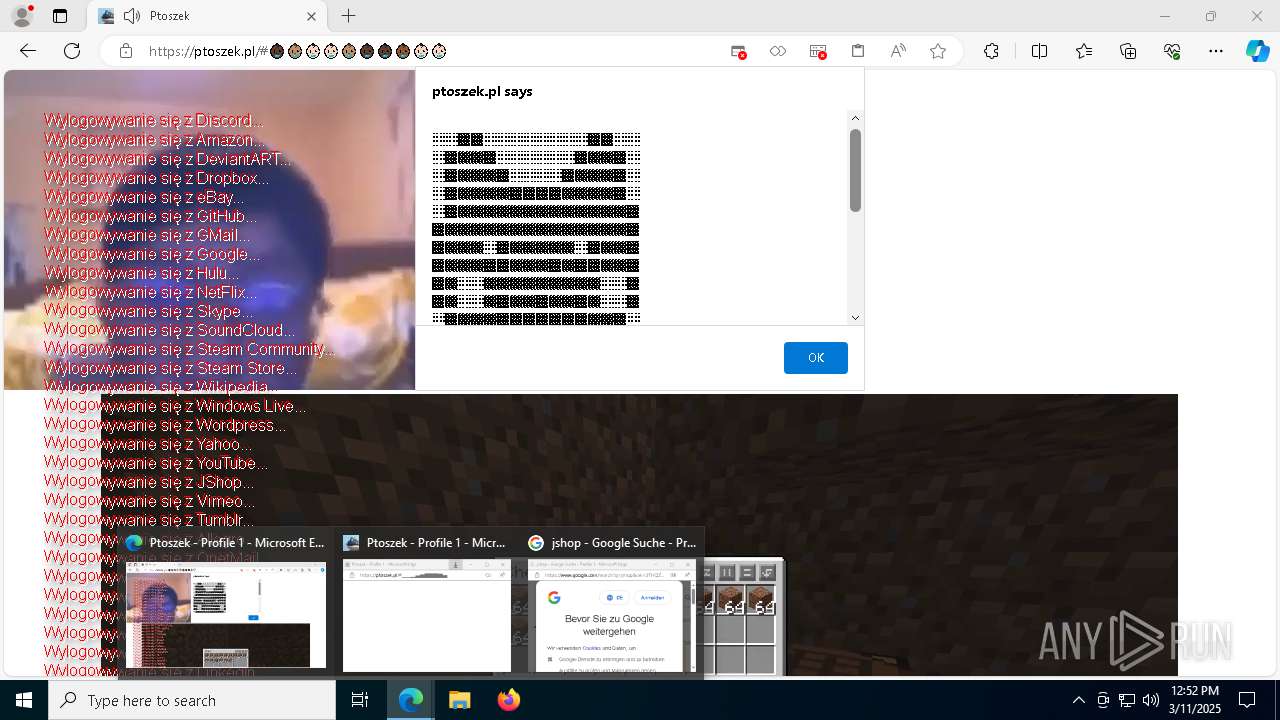
Task: Click the taskbar search box
Action: 192,700
